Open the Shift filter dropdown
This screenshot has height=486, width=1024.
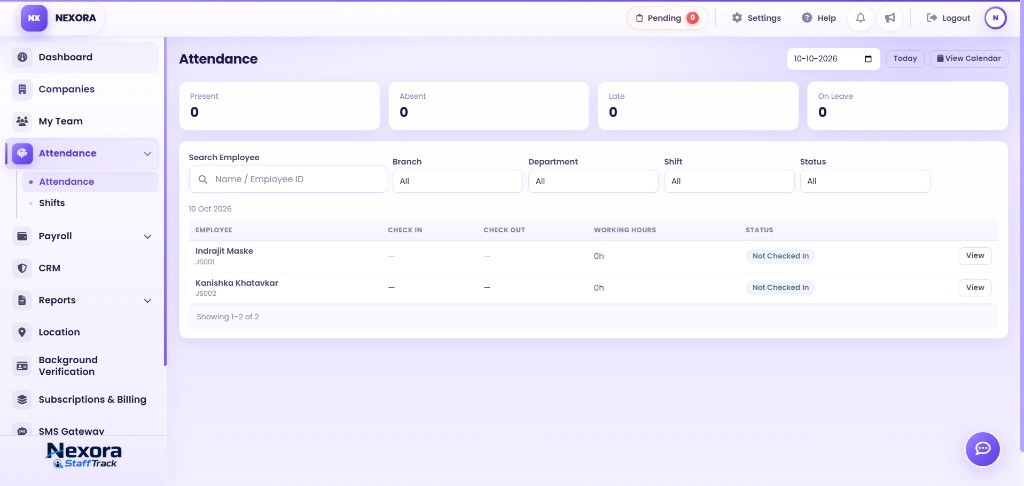[729, 181]
